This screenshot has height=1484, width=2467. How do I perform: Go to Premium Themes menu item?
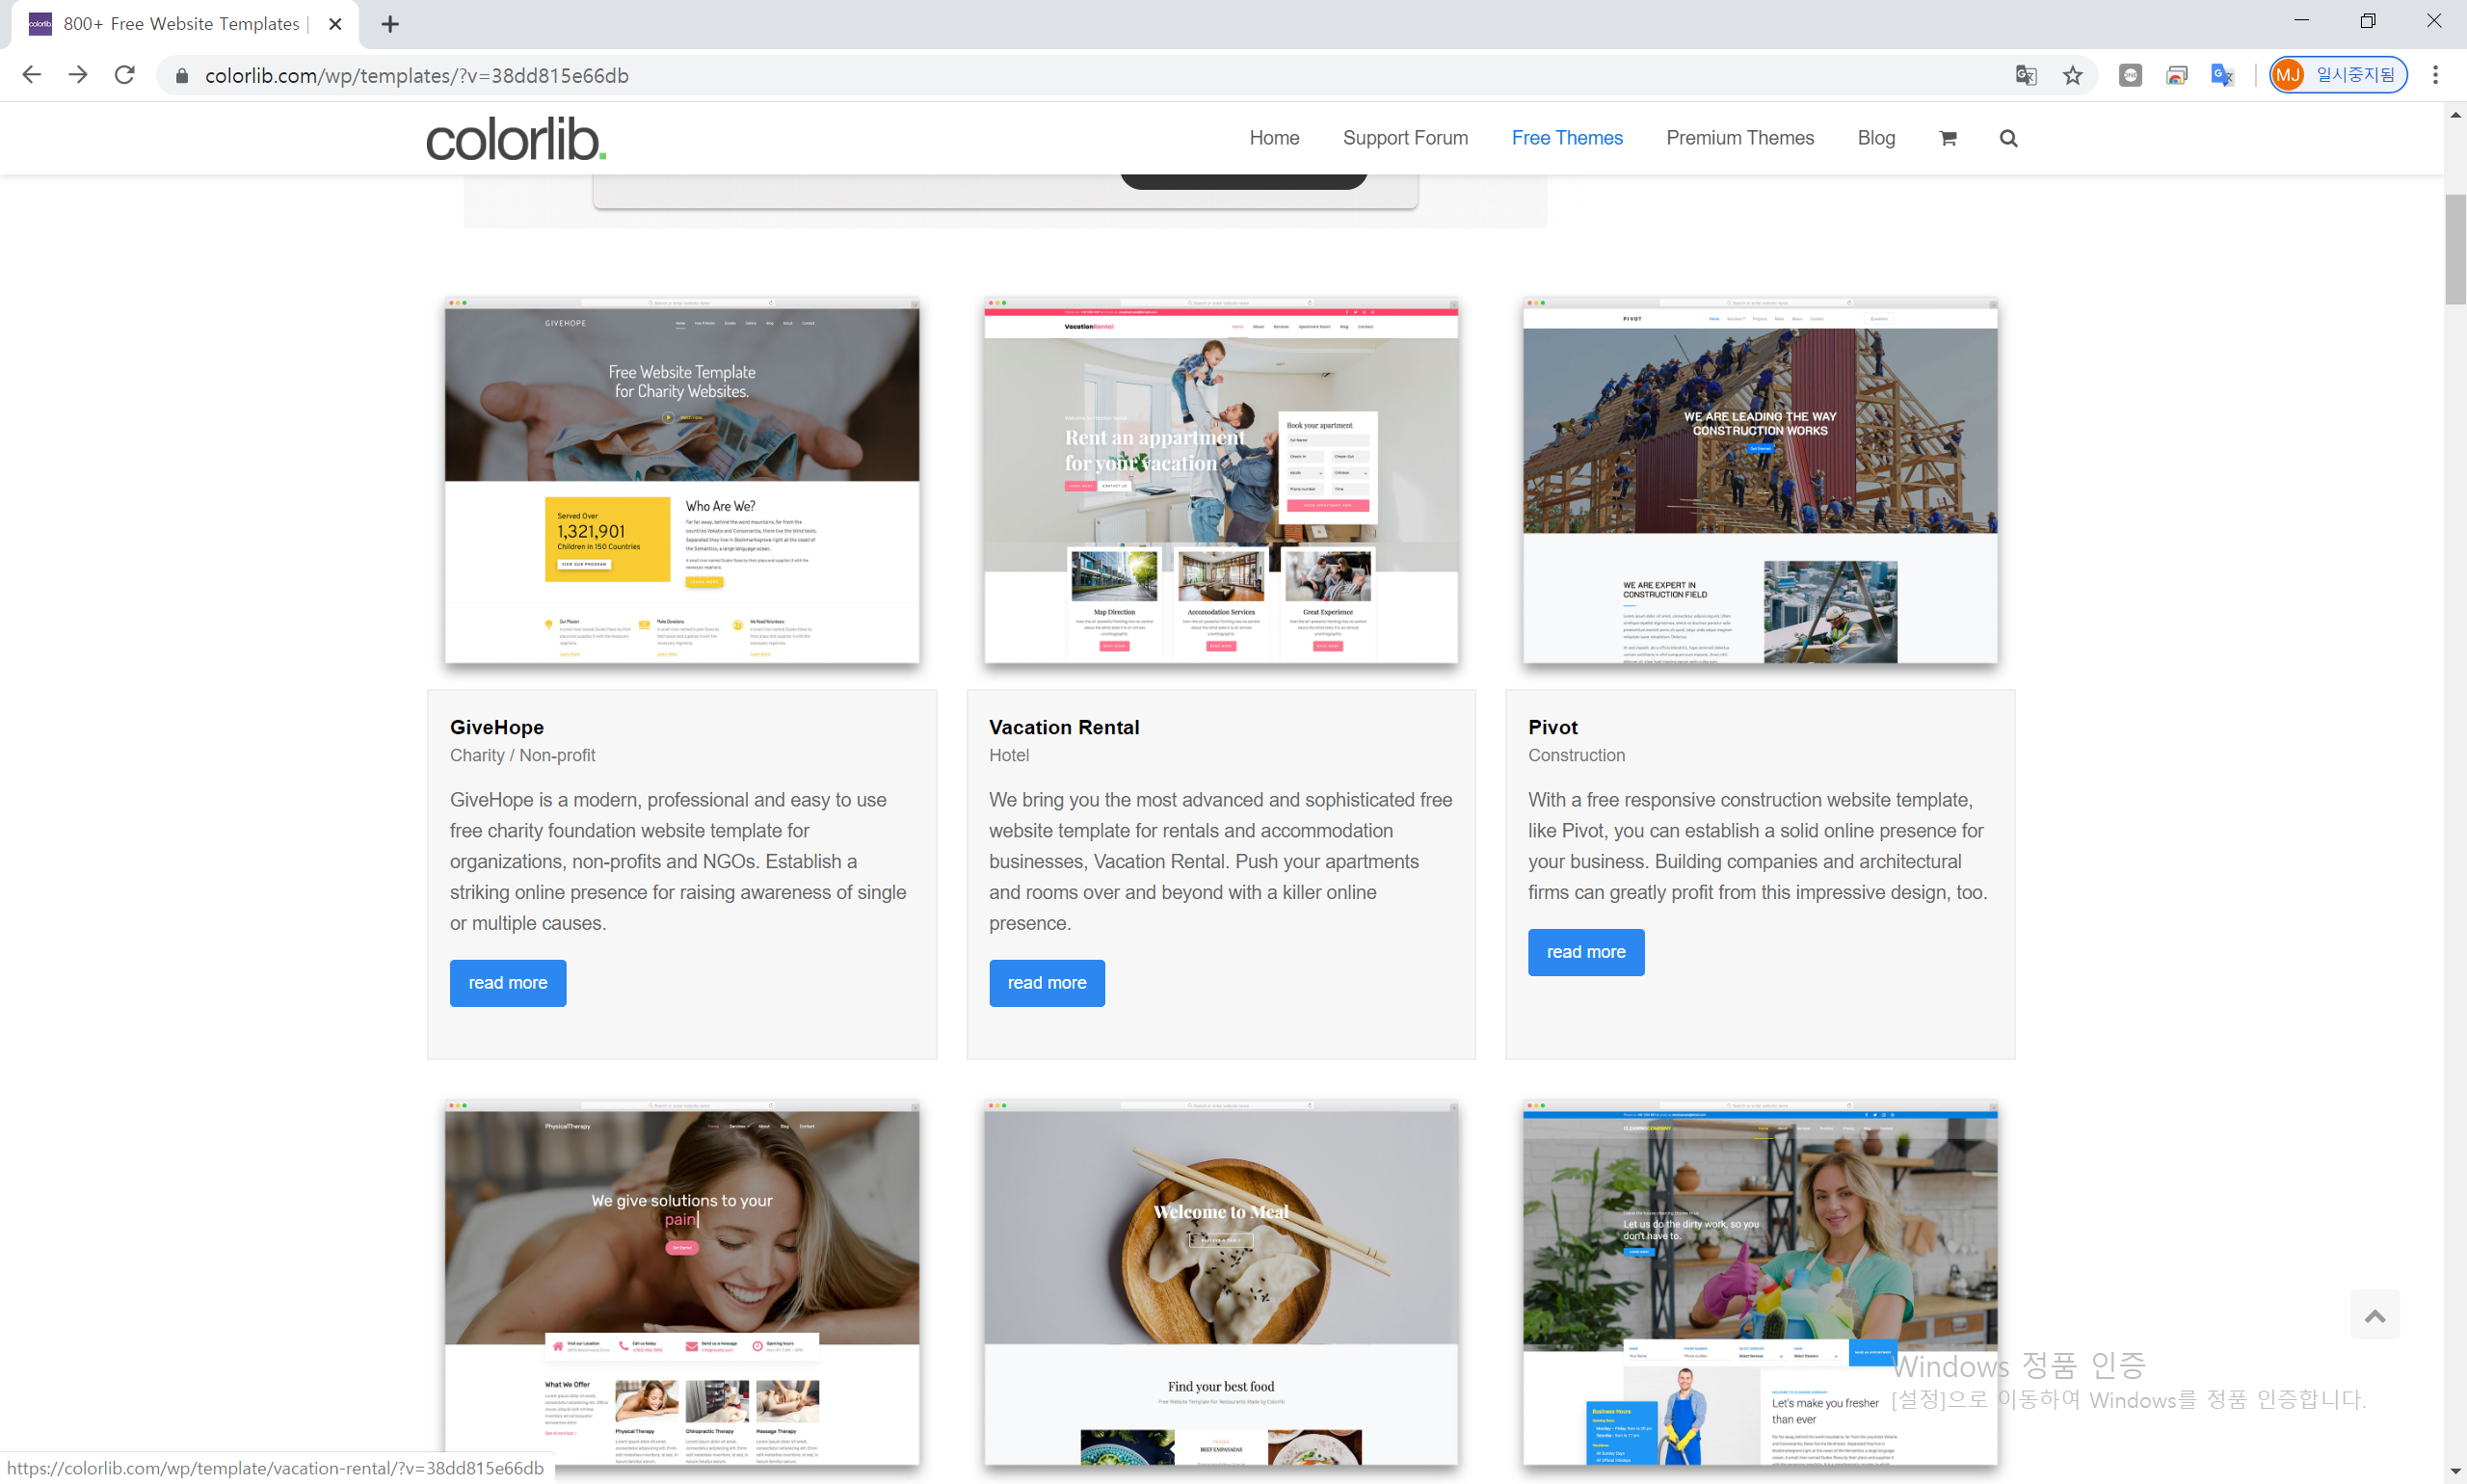1739,138
